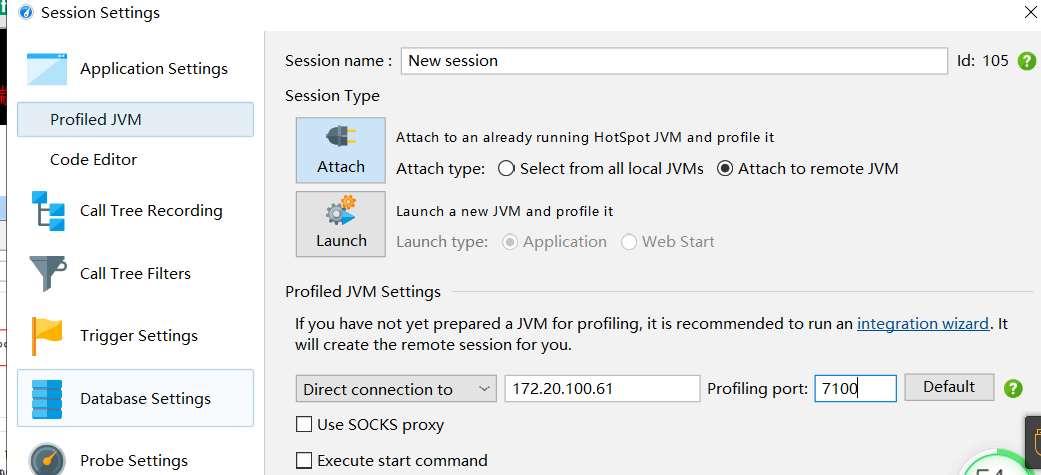Click the Session name text field

coord(674,61)
